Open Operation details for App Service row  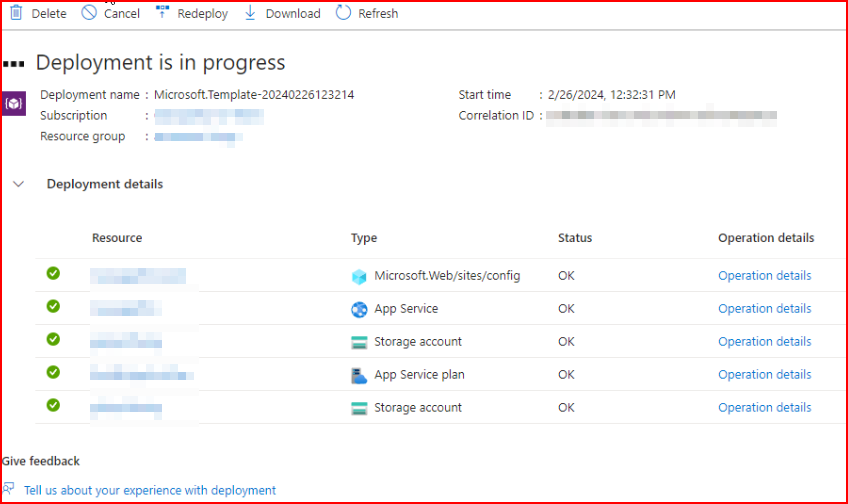pos(764,309)
